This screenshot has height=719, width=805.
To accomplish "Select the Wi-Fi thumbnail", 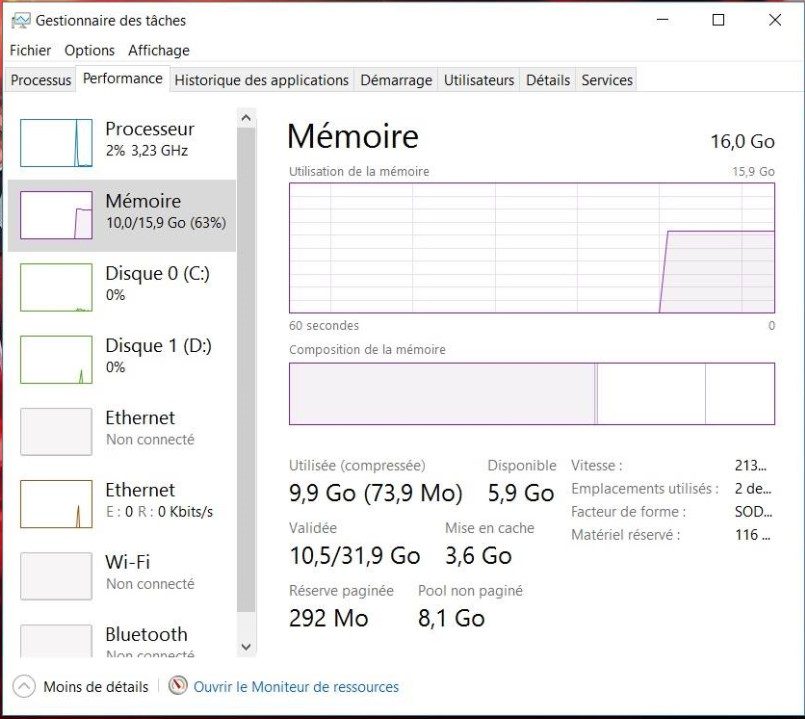I will pos(56,576).
